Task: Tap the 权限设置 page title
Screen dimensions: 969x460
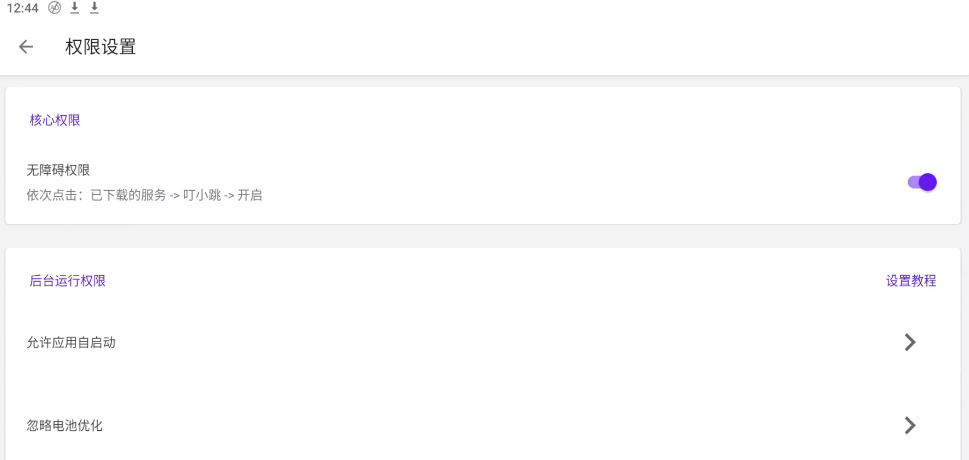Action: 101,47
